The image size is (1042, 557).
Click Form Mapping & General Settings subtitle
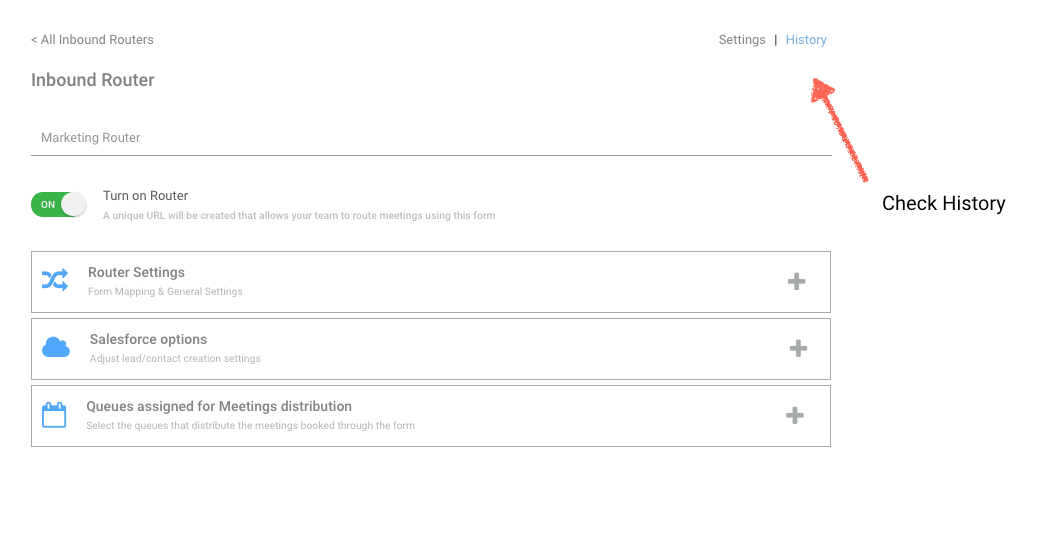coord(165,292)
